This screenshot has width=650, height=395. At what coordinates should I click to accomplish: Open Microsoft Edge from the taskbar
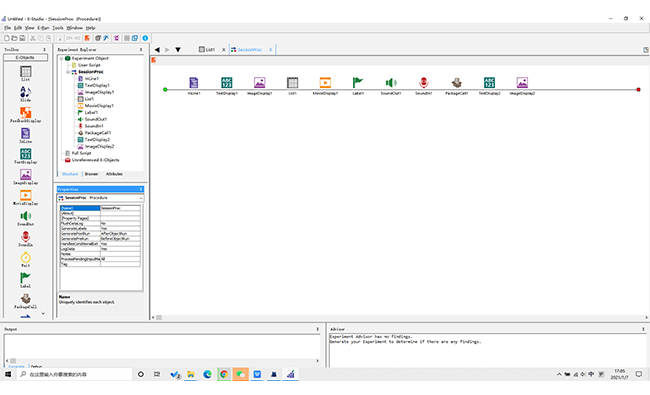[207, 374]
